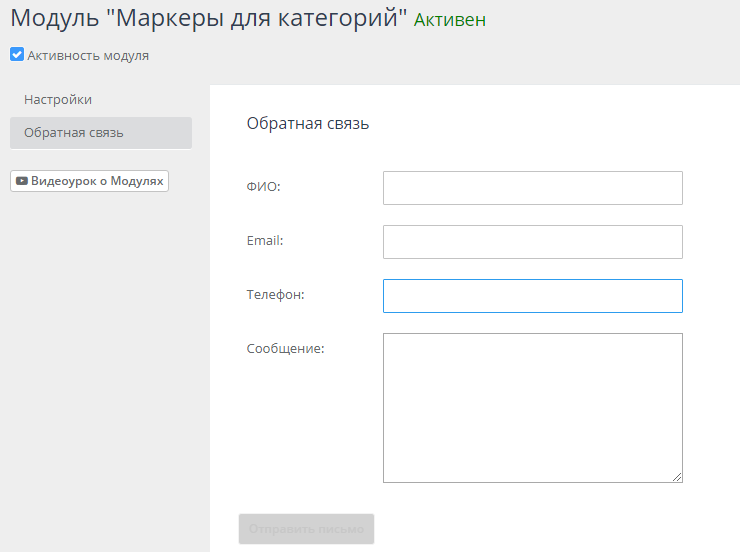Image resolution: width=740 pixels, height=552 pixels.
Task: Click the "Email:" field label
Action: pyautogui.click(x=265, y=241)
